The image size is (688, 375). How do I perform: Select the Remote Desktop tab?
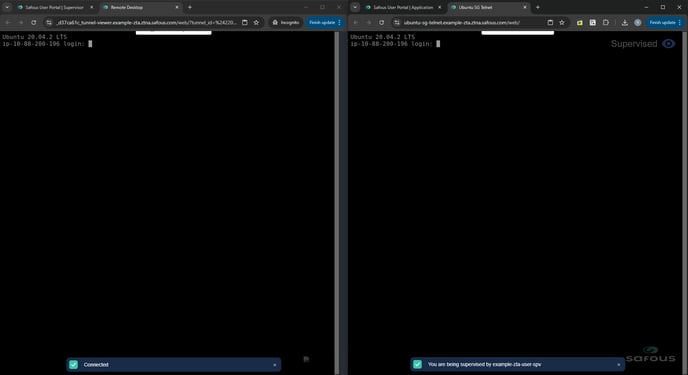point(140,7)
